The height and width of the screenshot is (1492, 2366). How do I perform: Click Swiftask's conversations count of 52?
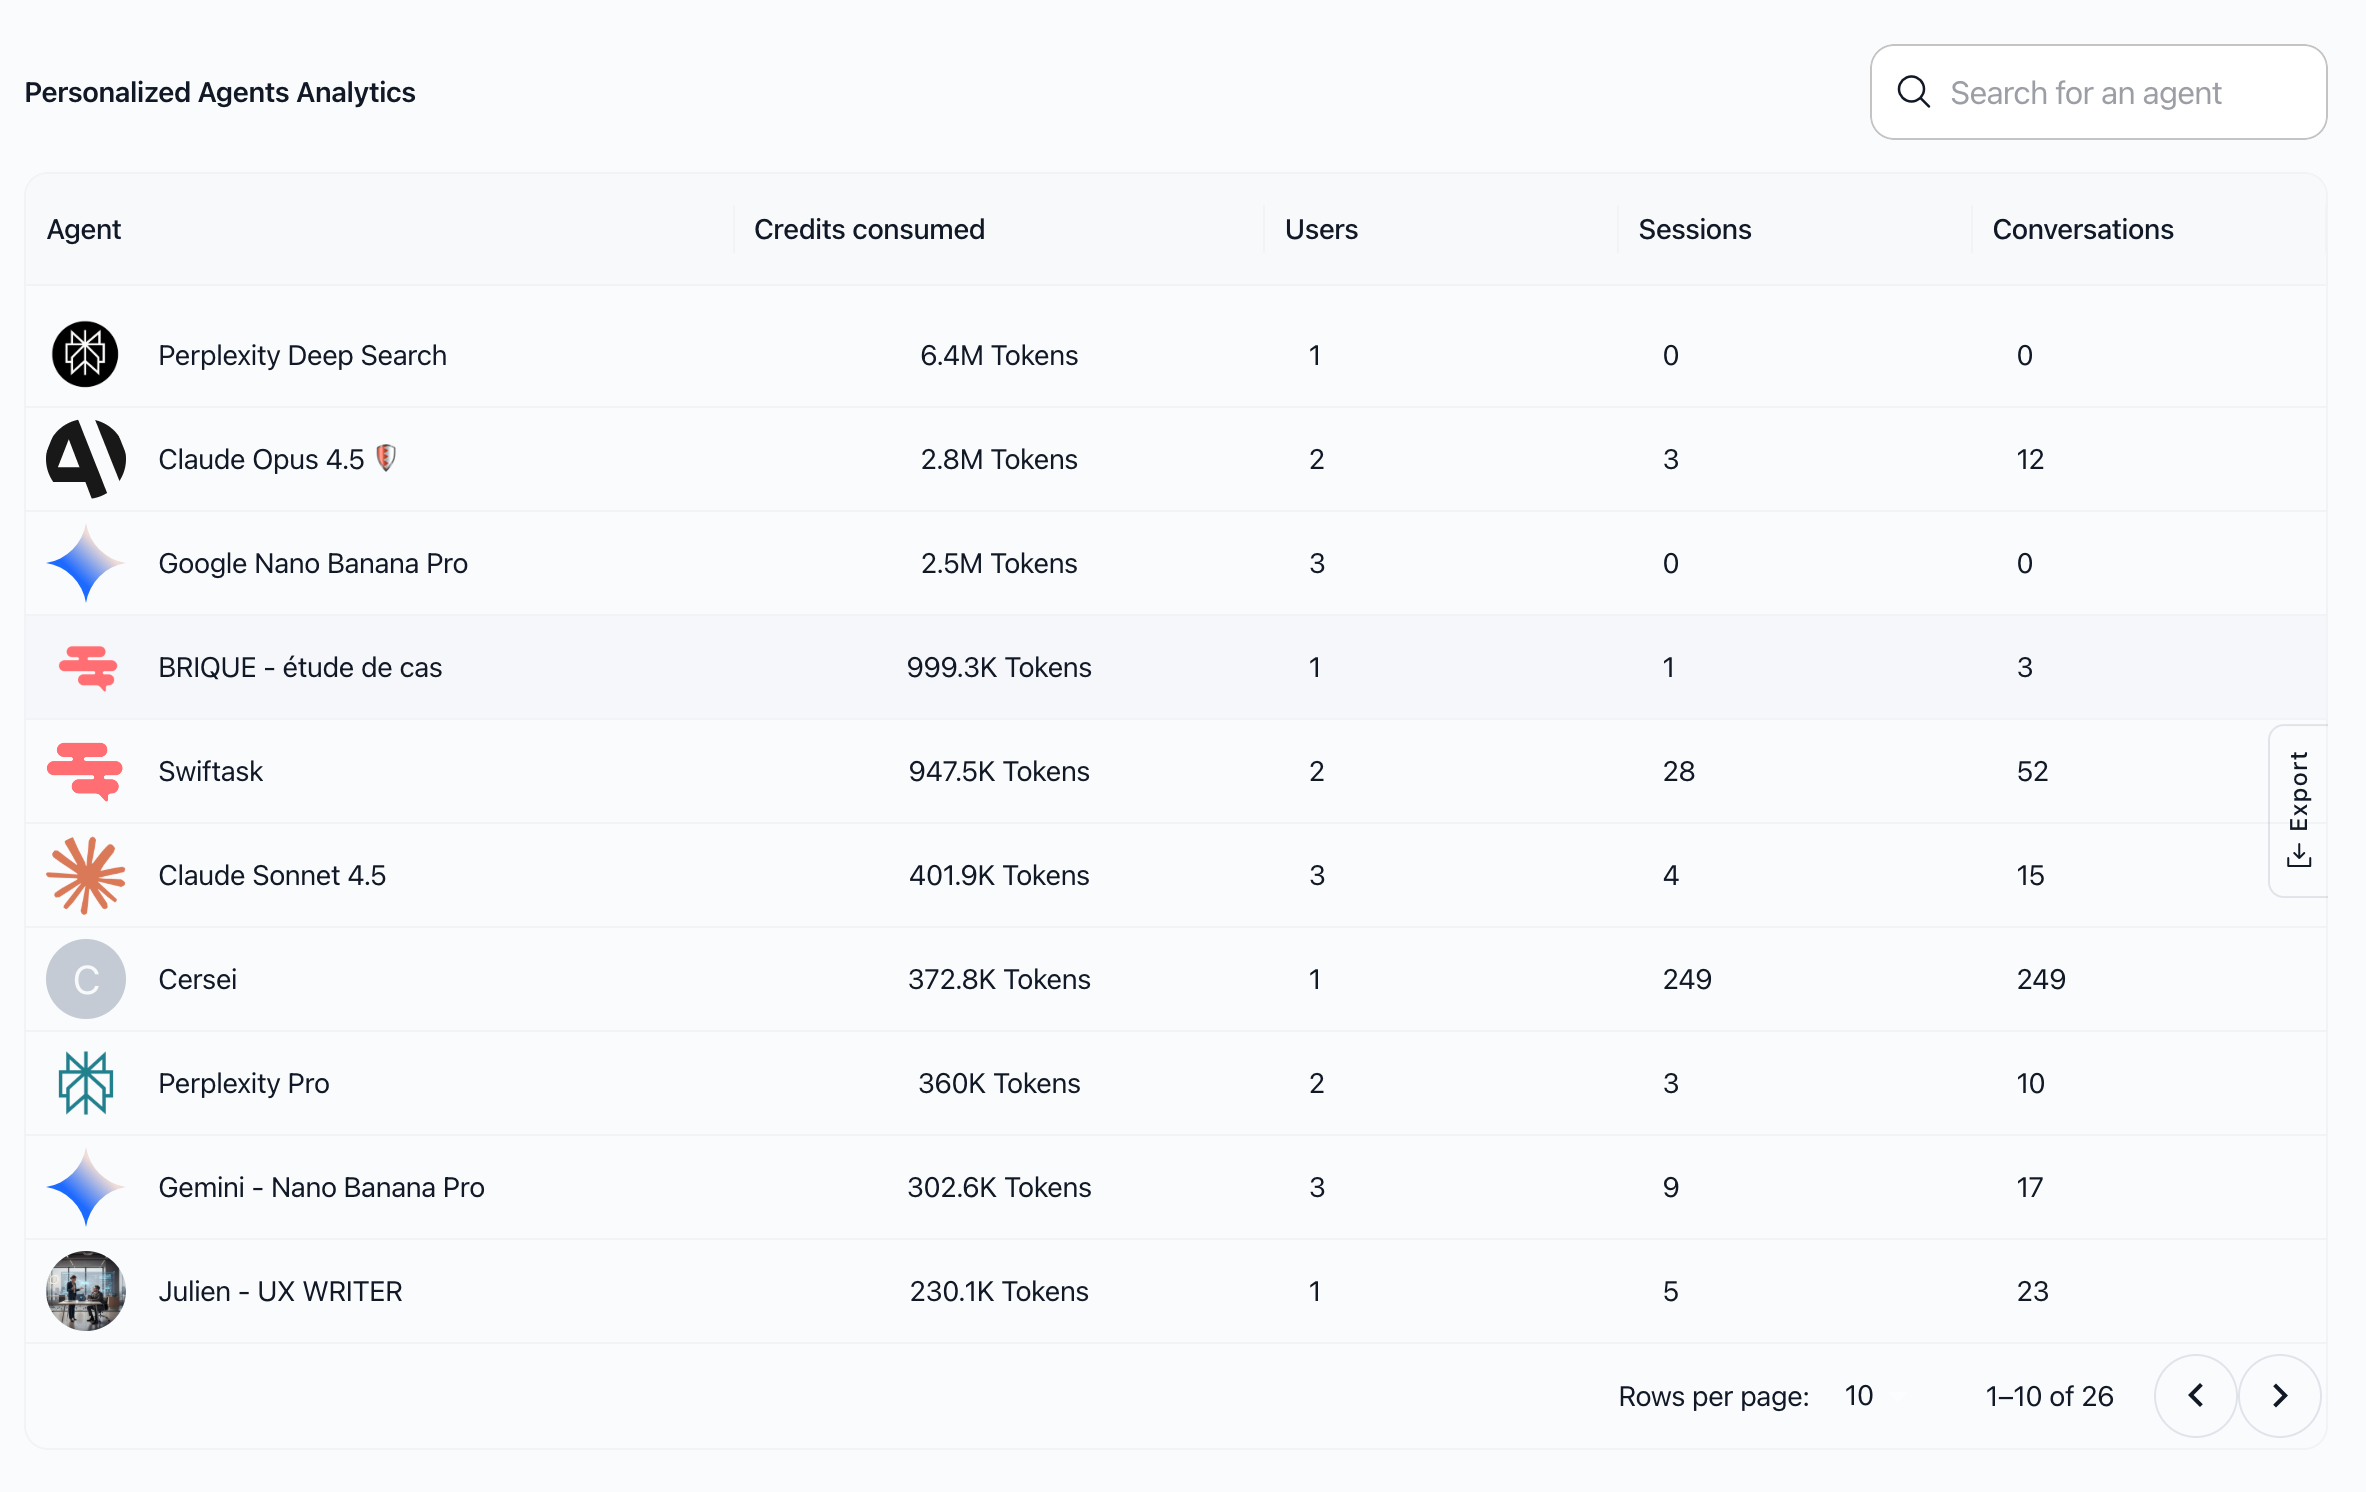[2033, 771]
